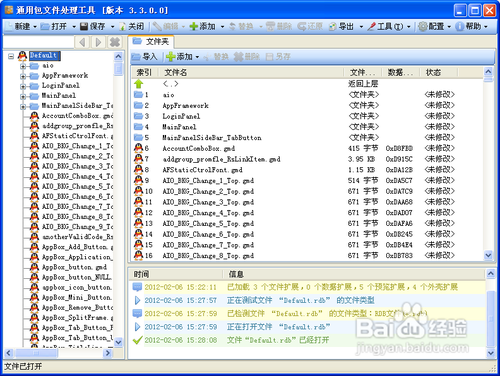This screenshot has height=376, width=500.
Task: Click the 保存 (Save) toolbar button
Action: pyautogui.click(x=93, y=26)
